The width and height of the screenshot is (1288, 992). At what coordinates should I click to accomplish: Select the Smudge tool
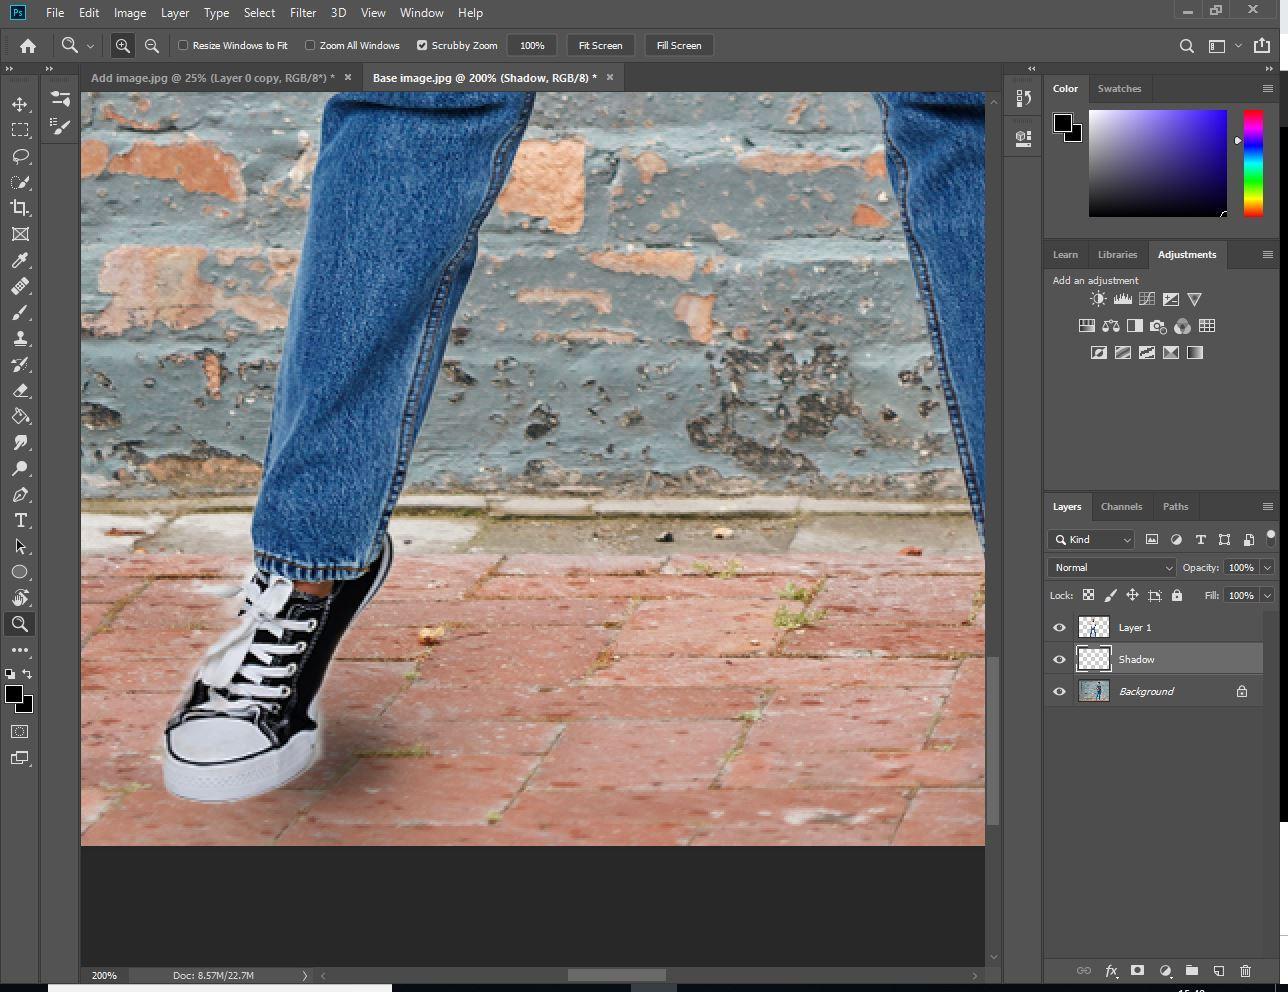(x=20, y=442)
